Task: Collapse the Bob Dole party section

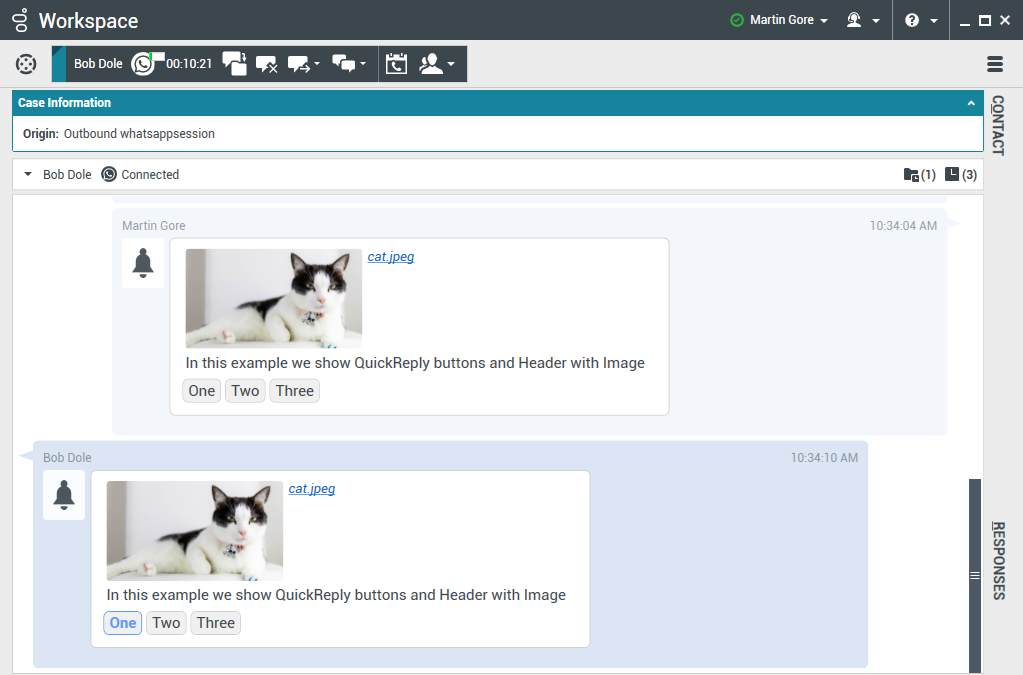Action: click(x=28, y=175)
